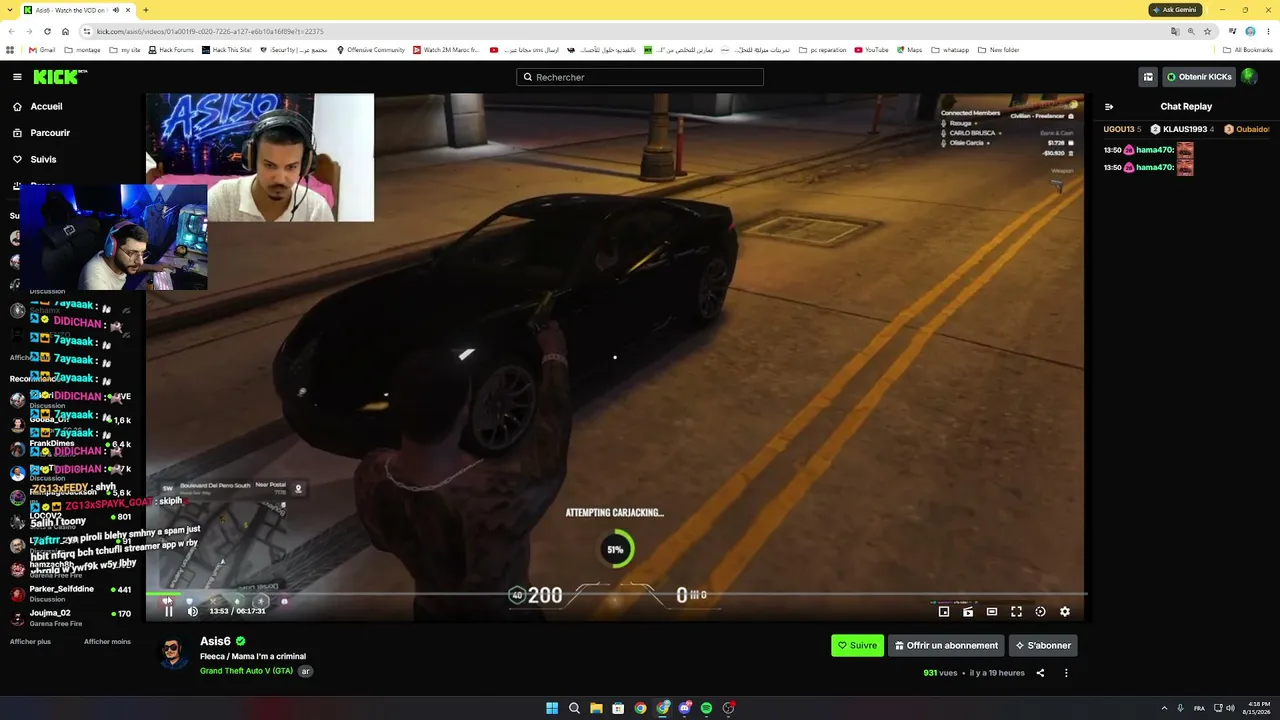Open video player settings gear
Screen dimensions: 1280x720
coord(1064,611)
